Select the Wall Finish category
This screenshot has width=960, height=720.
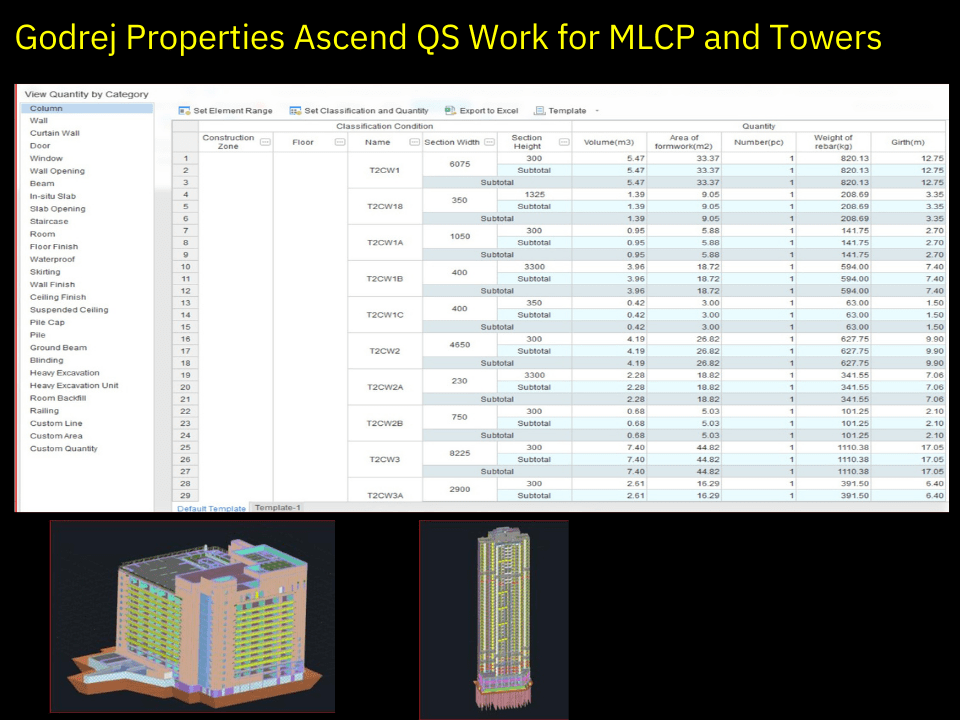click(x=52, y=284)
